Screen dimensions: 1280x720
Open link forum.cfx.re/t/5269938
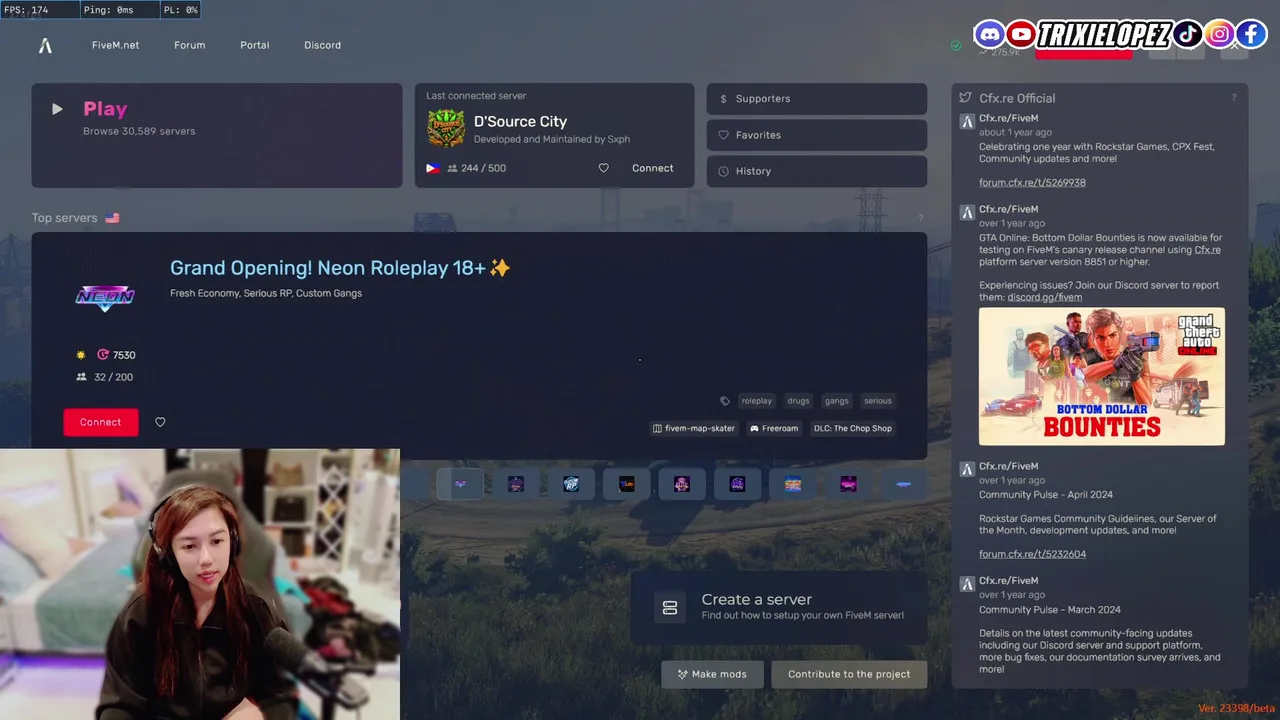click(1032, 183)
